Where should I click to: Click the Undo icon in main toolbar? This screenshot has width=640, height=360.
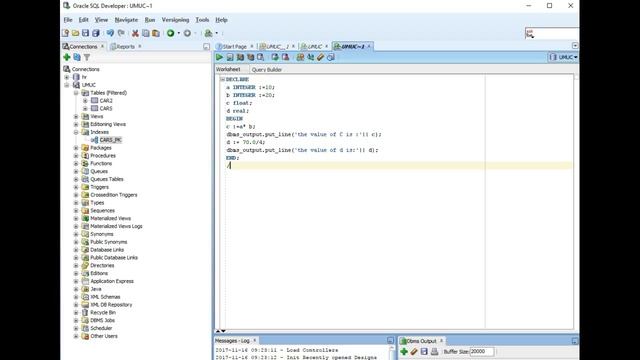click(110, 33)
